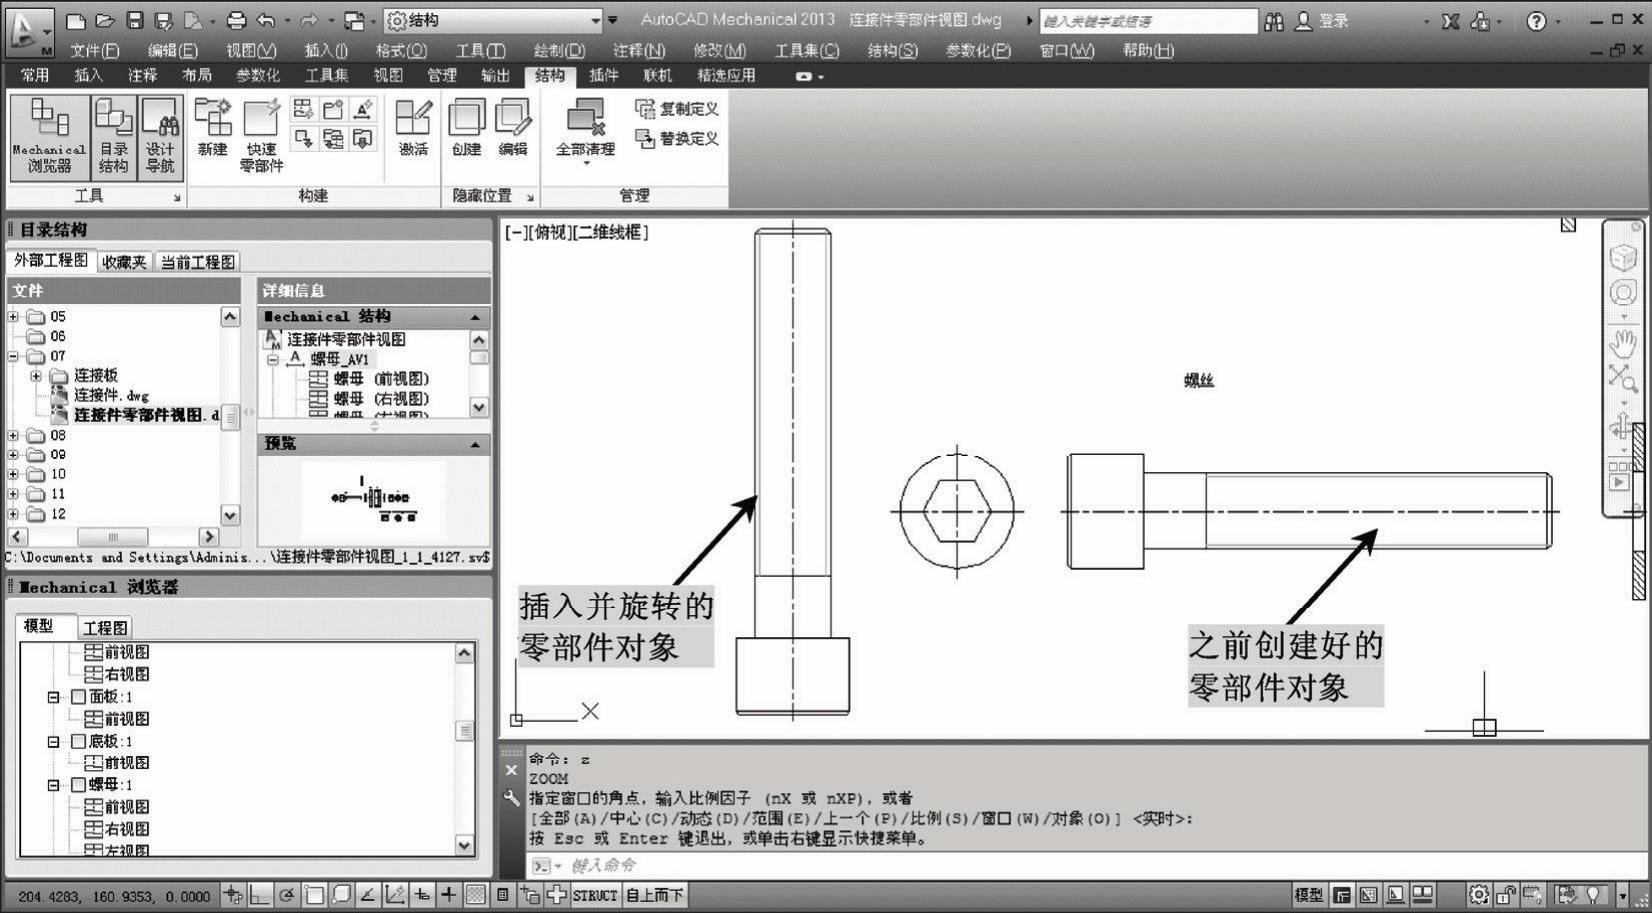This screenshot has height=913, width=1652.
Task: Switch to the 常用 ribbon tab
Action: [35, 75]
